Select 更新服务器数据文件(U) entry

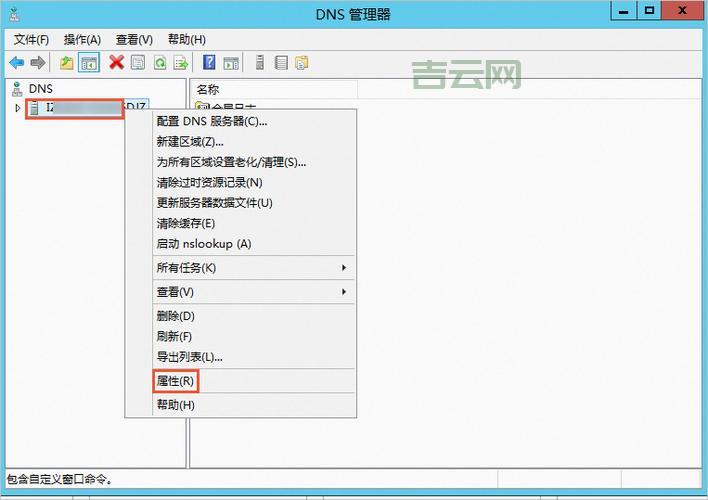pos(254,203)
